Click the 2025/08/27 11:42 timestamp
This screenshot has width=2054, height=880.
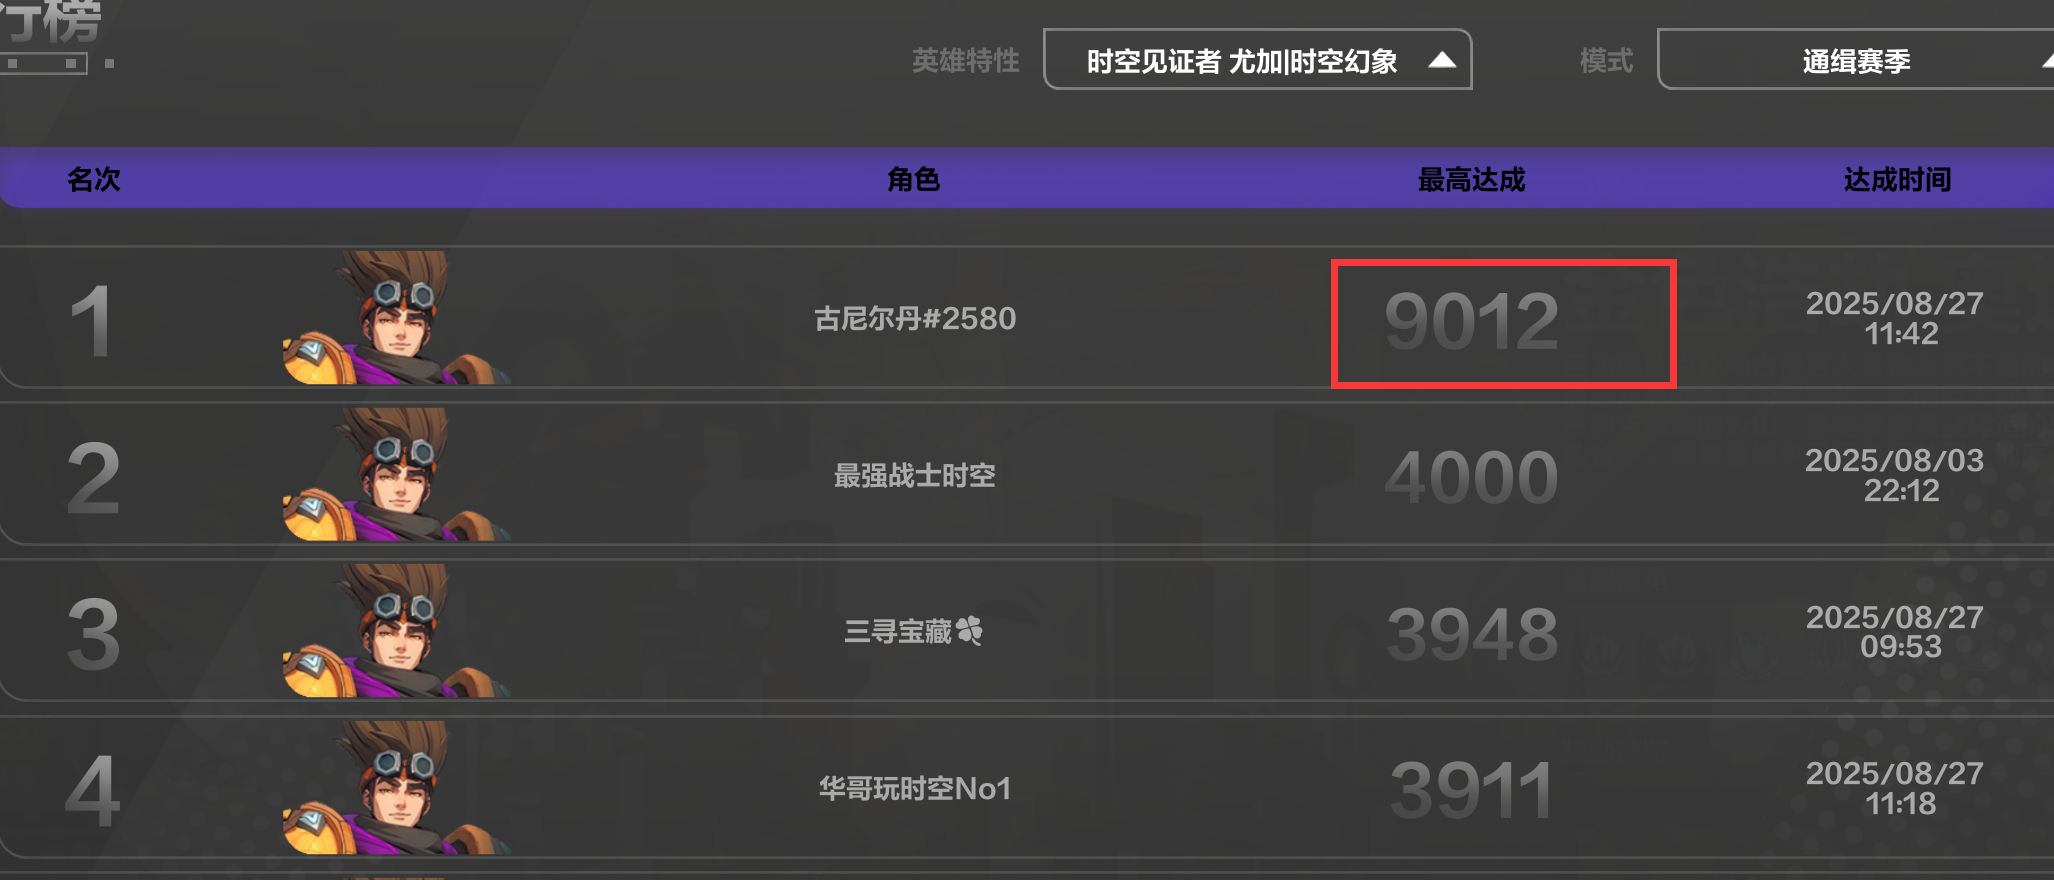click(1895, 318)
